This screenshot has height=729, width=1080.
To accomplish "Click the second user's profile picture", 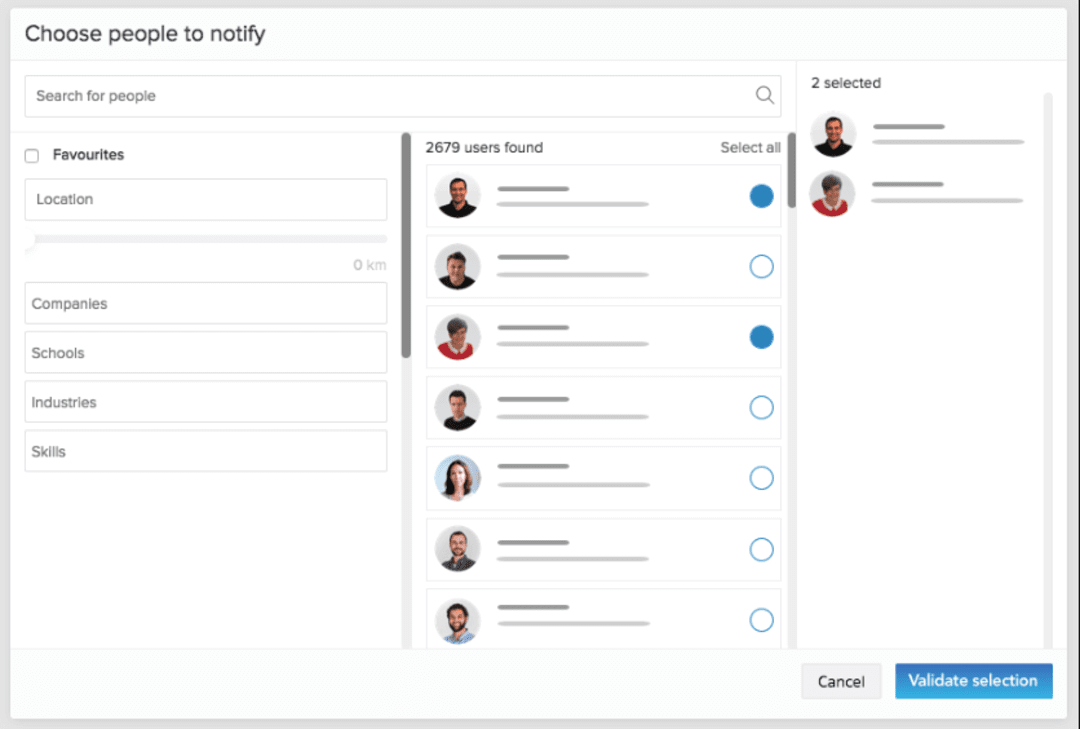I will click(x=457, y=267).
